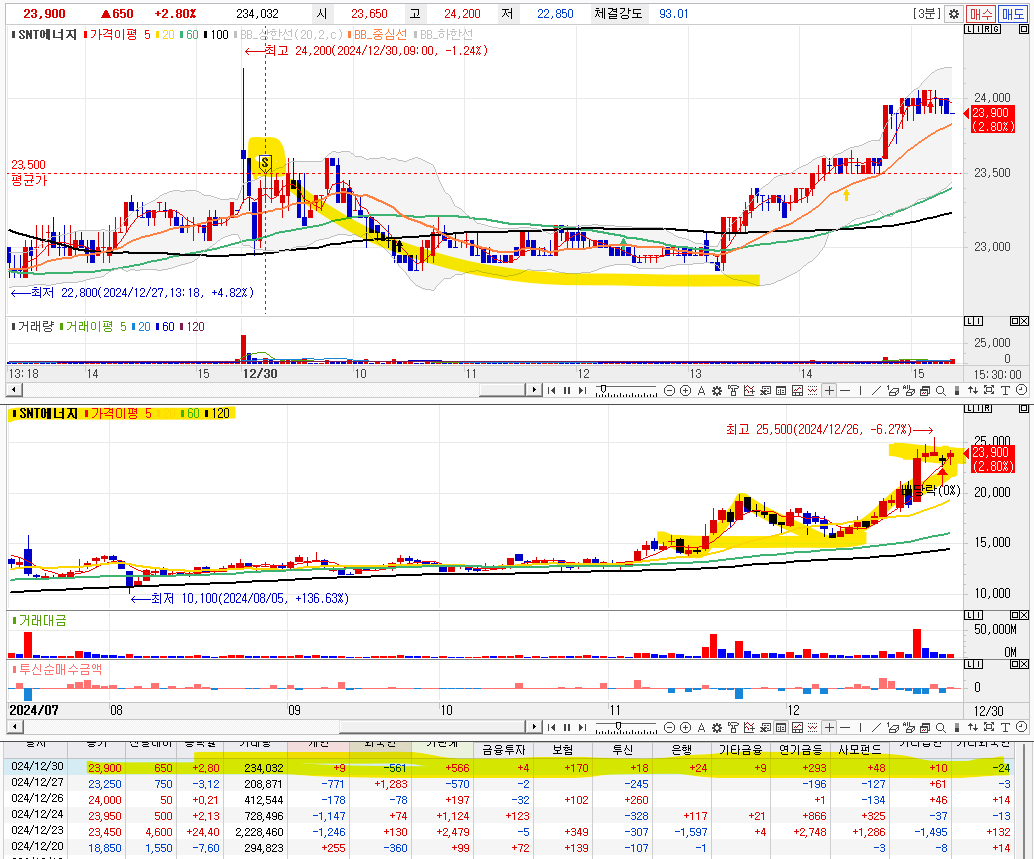Select crosshair tool in daily chart toolbar
1034x859 pixels.
(829, 727)
